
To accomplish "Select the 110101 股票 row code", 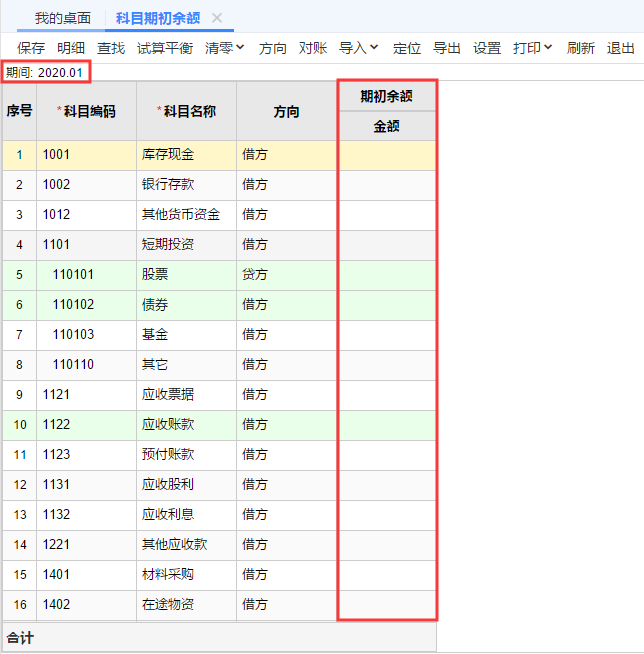I will [86, 275].
